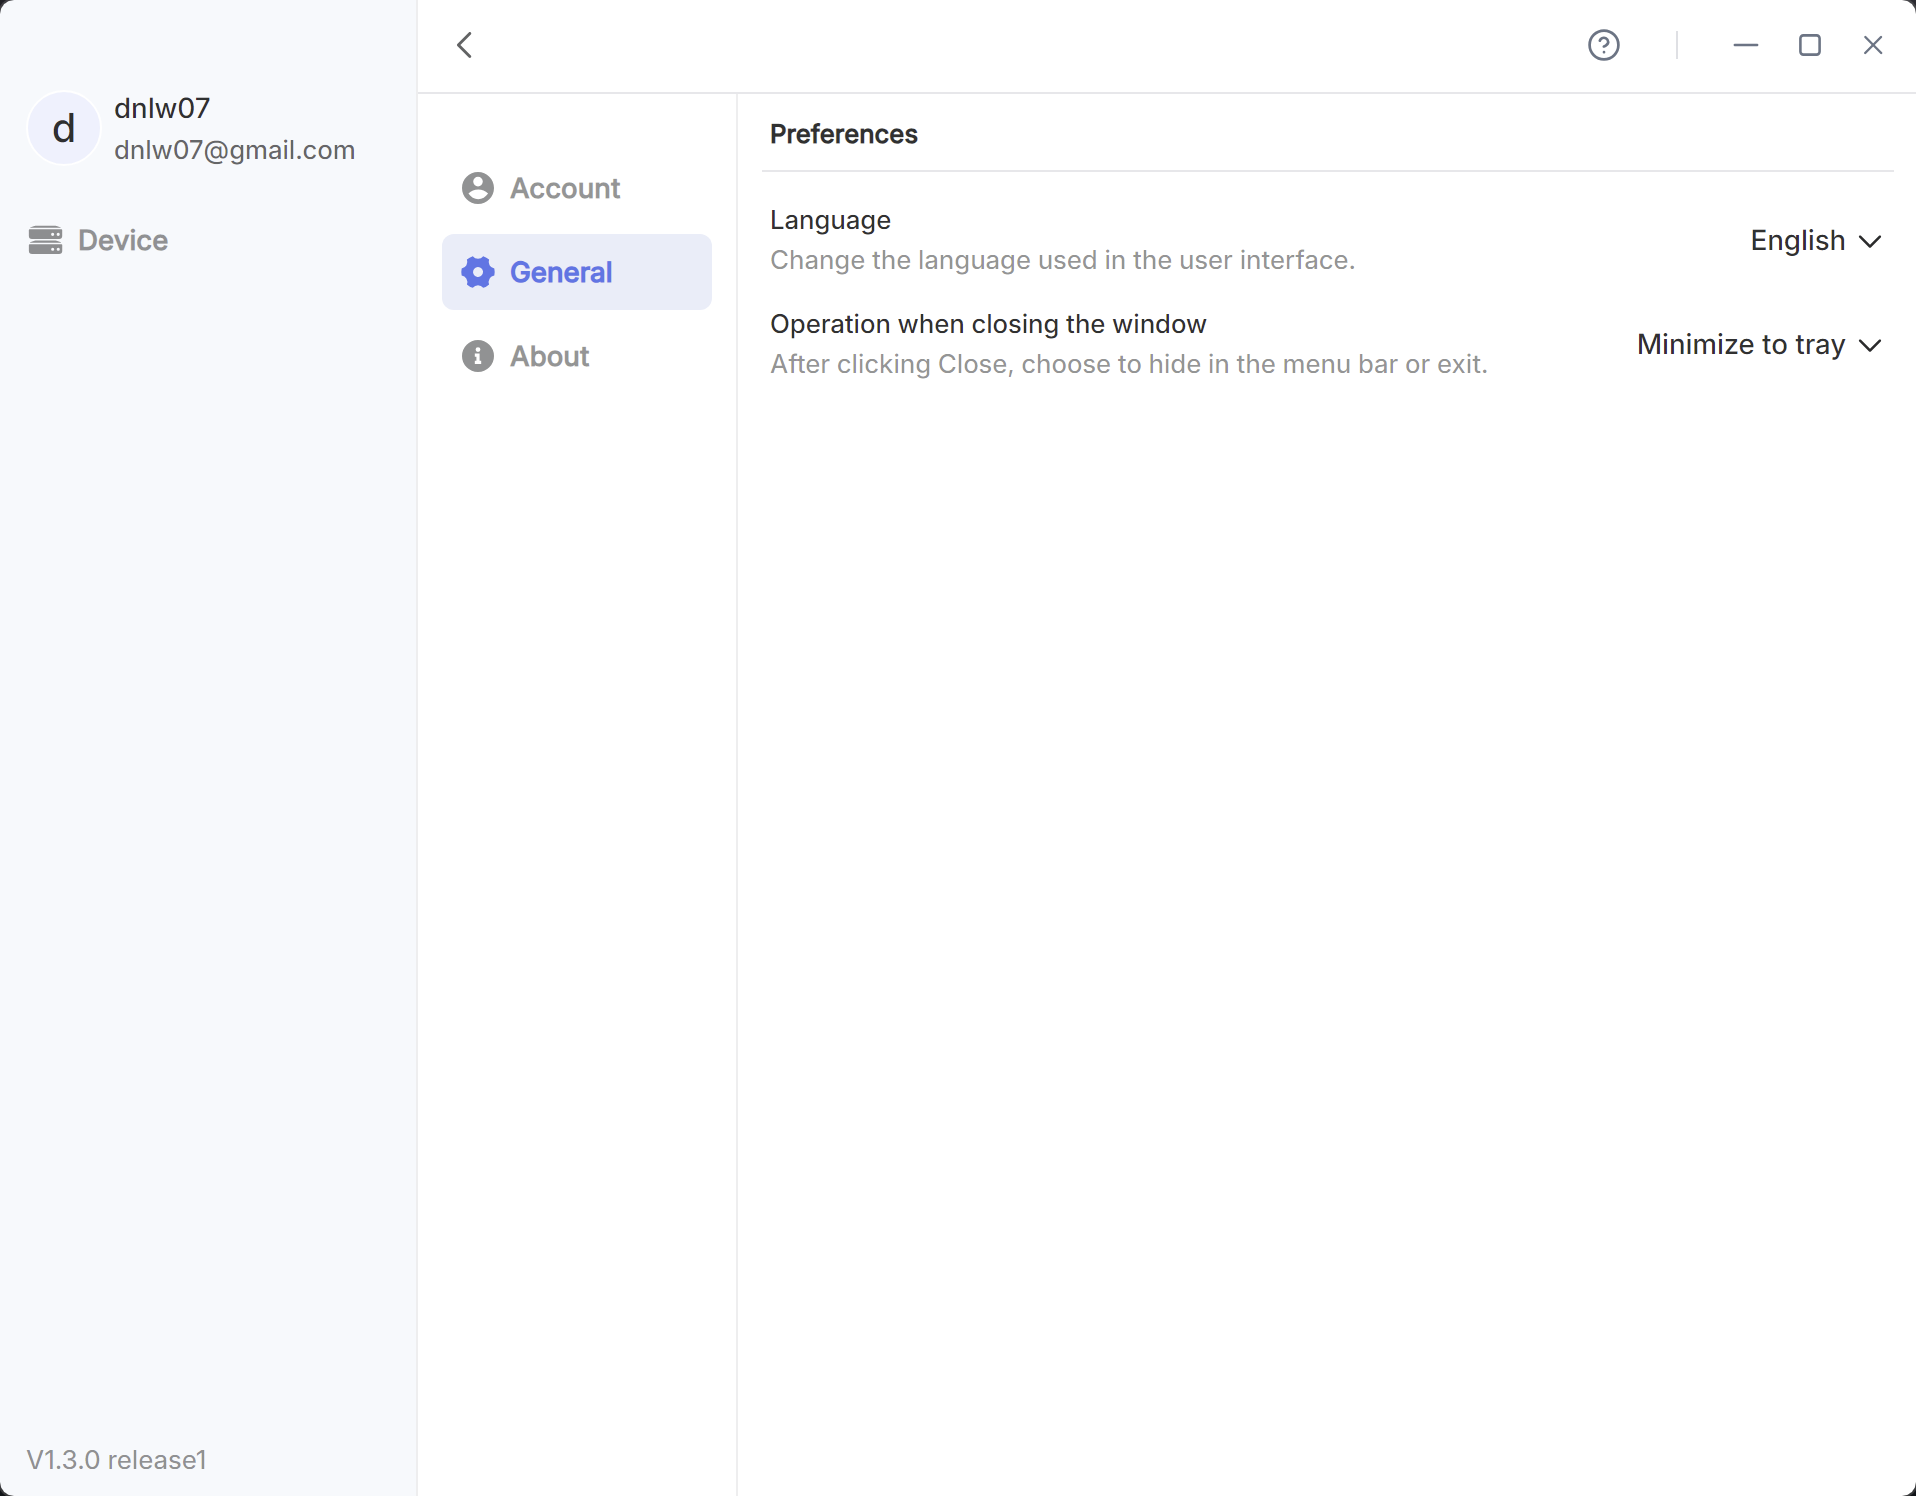Click the back arrow icon
1916x1496 pixels.
coord(465,45)
